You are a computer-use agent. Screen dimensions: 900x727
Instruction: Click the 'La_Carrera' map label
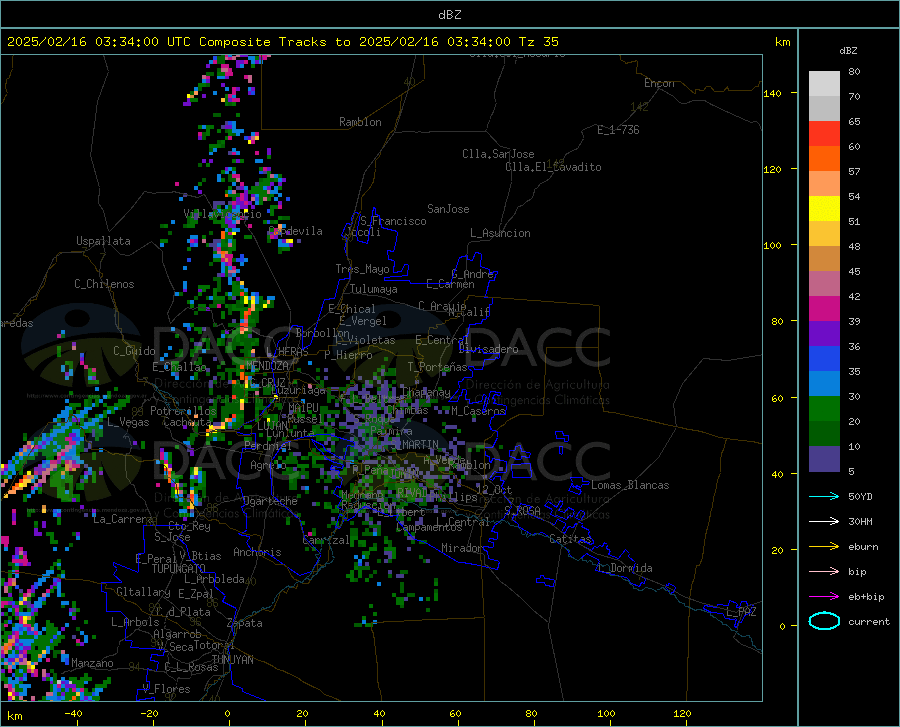[123, 519]
